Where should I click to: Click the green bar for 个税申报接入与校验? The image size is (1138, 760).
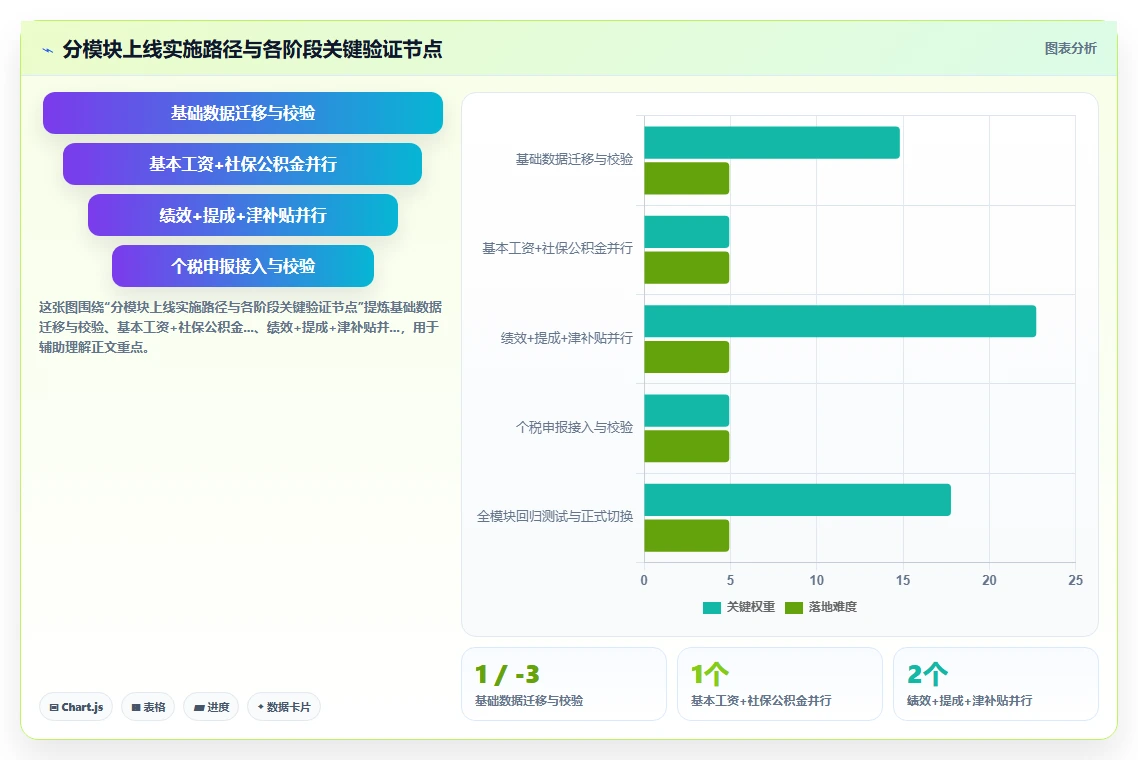click(687, 446)
